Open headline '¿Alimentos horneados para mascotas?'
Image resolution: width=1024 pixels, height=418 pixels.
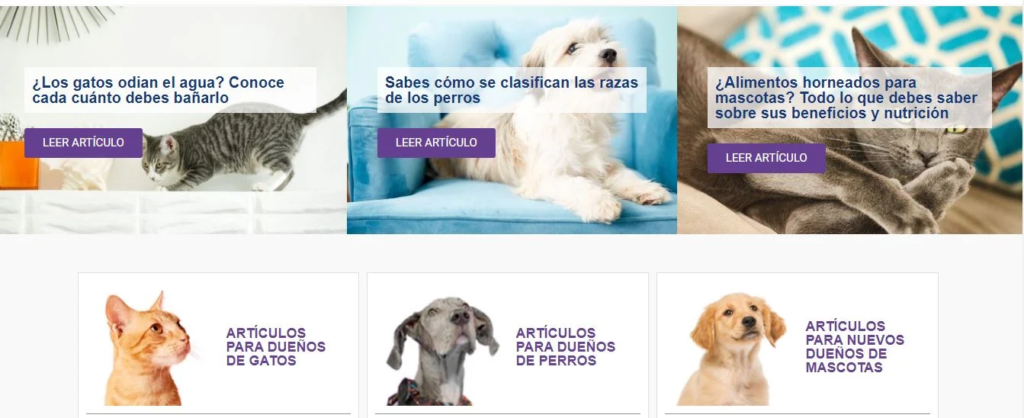pos(846,98)
